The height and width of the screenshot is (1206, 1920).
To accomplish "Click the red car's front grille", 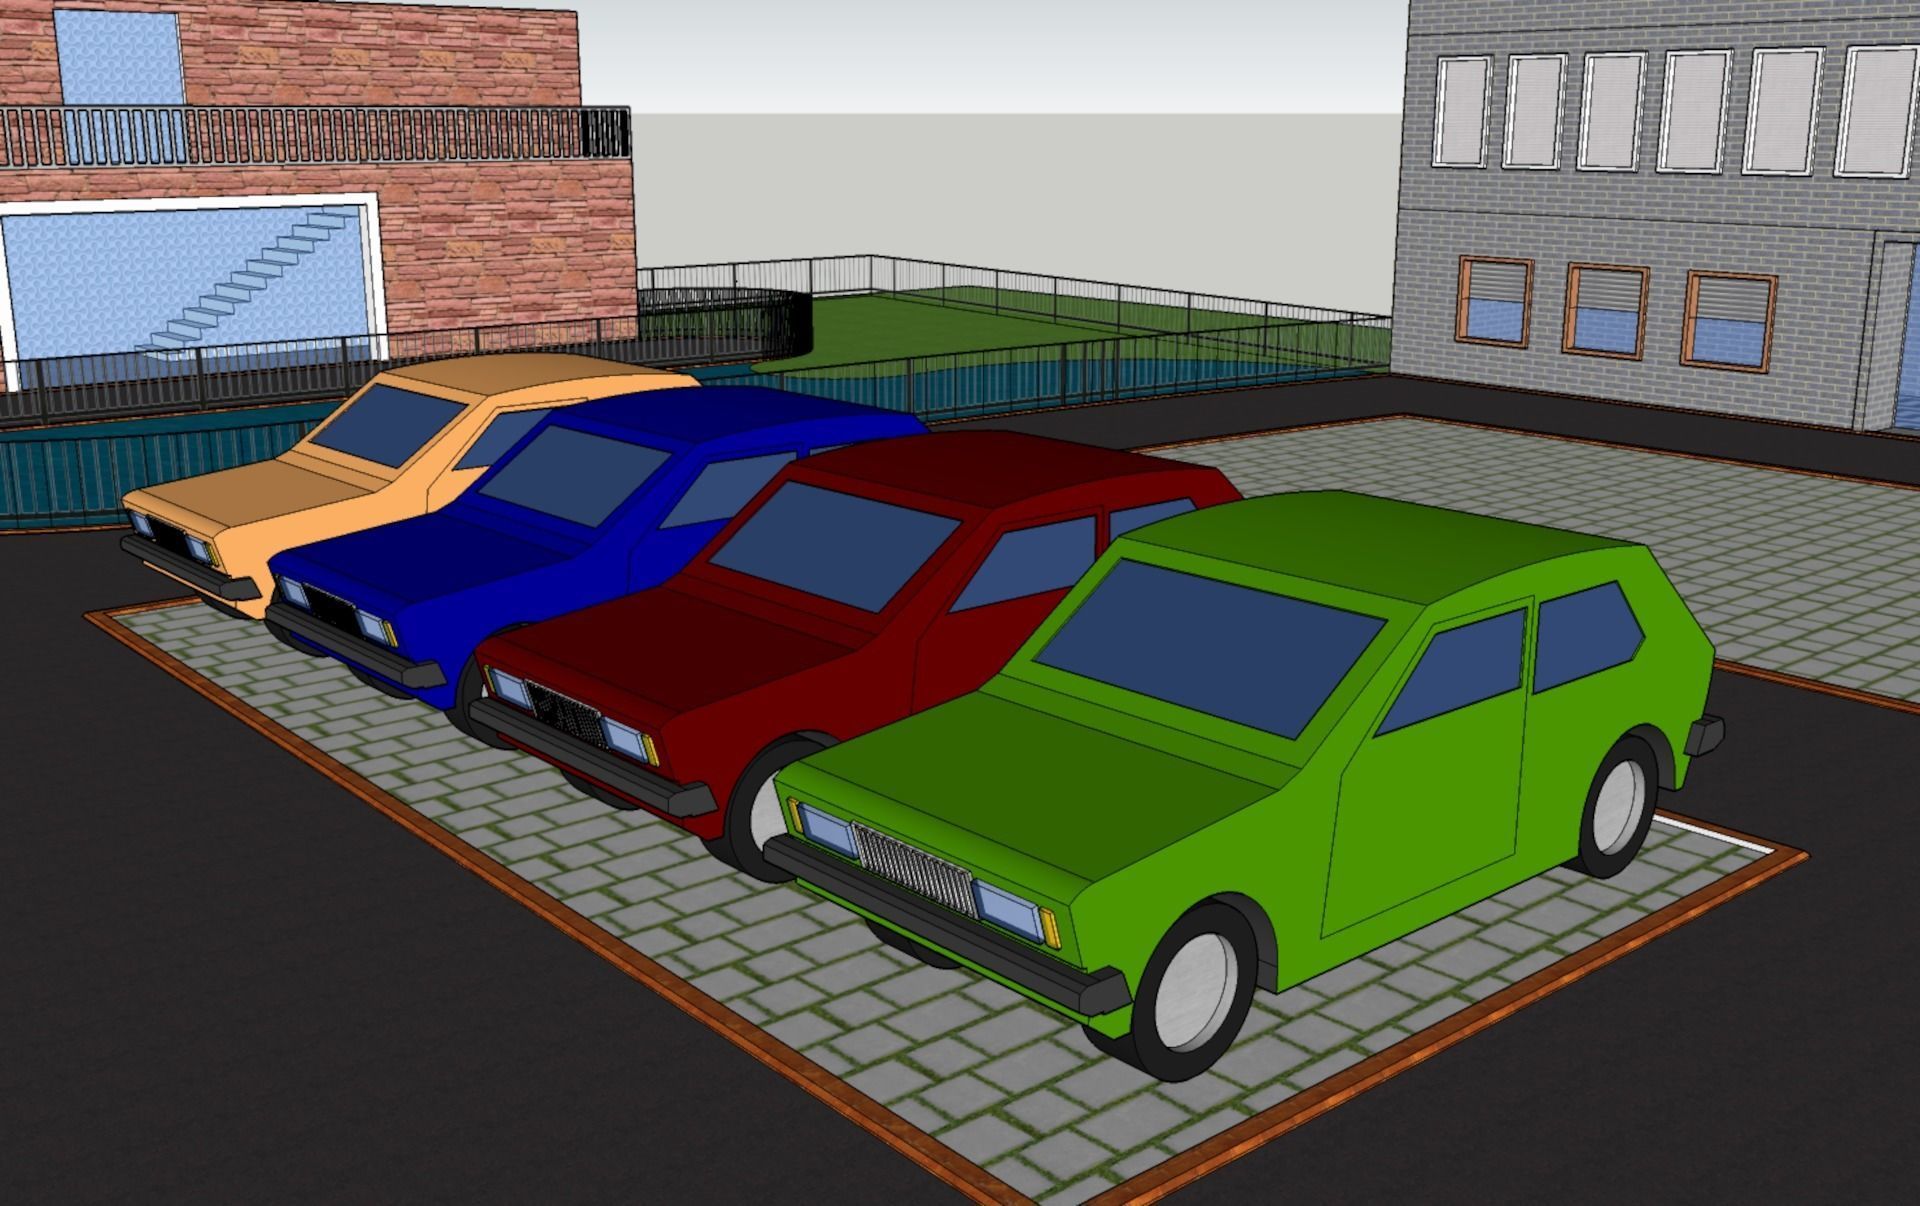I will [x=568, y=715].
